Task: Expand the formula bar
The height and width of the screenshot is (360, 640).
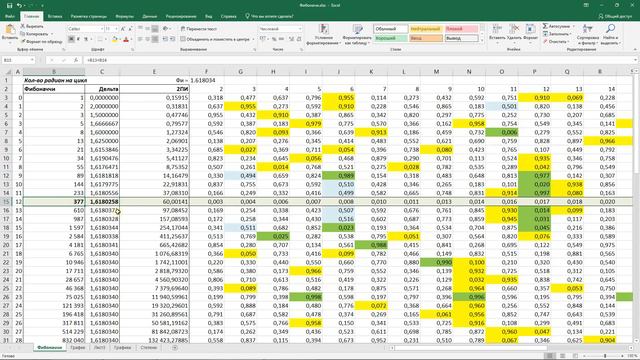Action: 636,60
